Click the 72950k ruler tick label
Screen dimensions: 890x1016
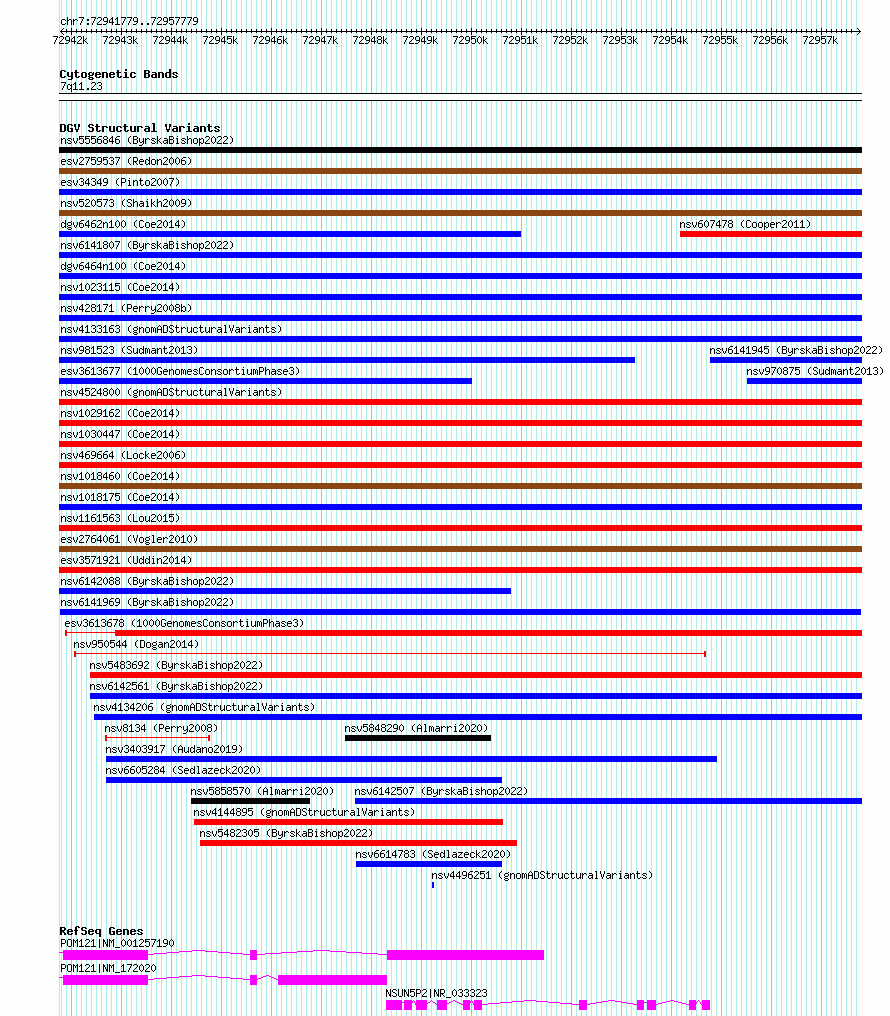tap(470, 40)
